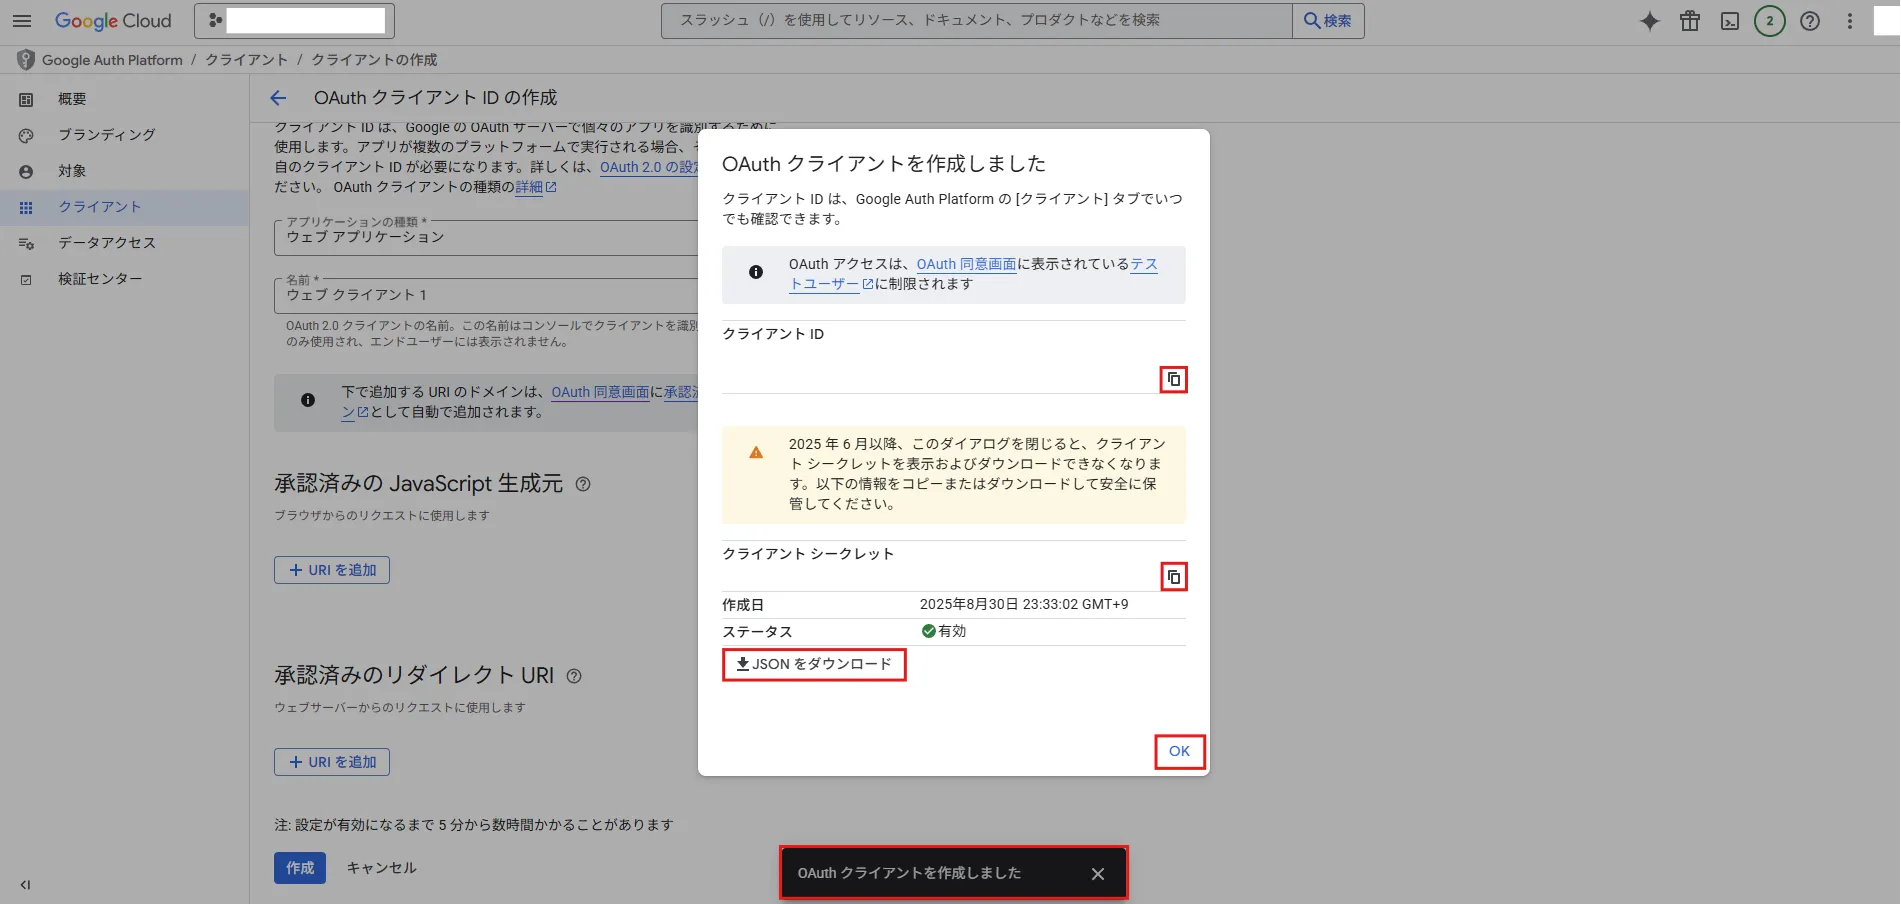Click the データアクセス sidebar icon
The width and height of the screenshot is (1901, 904).
point(26,244)
